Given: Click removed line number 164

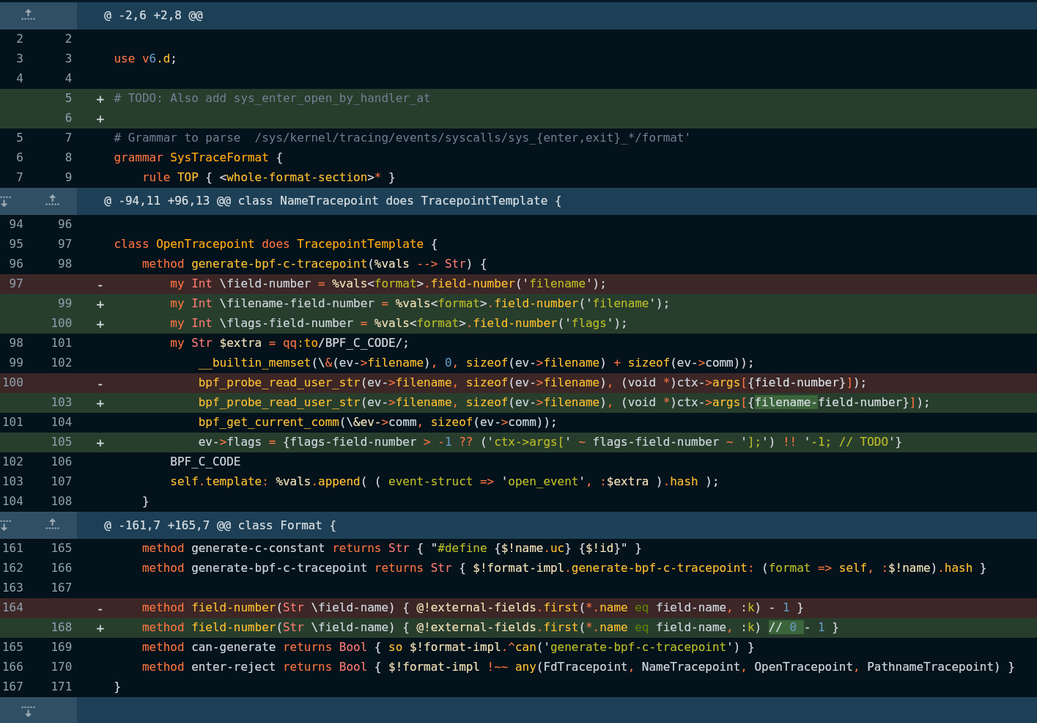Looking at the screenshot, I should tap(13, 607).
